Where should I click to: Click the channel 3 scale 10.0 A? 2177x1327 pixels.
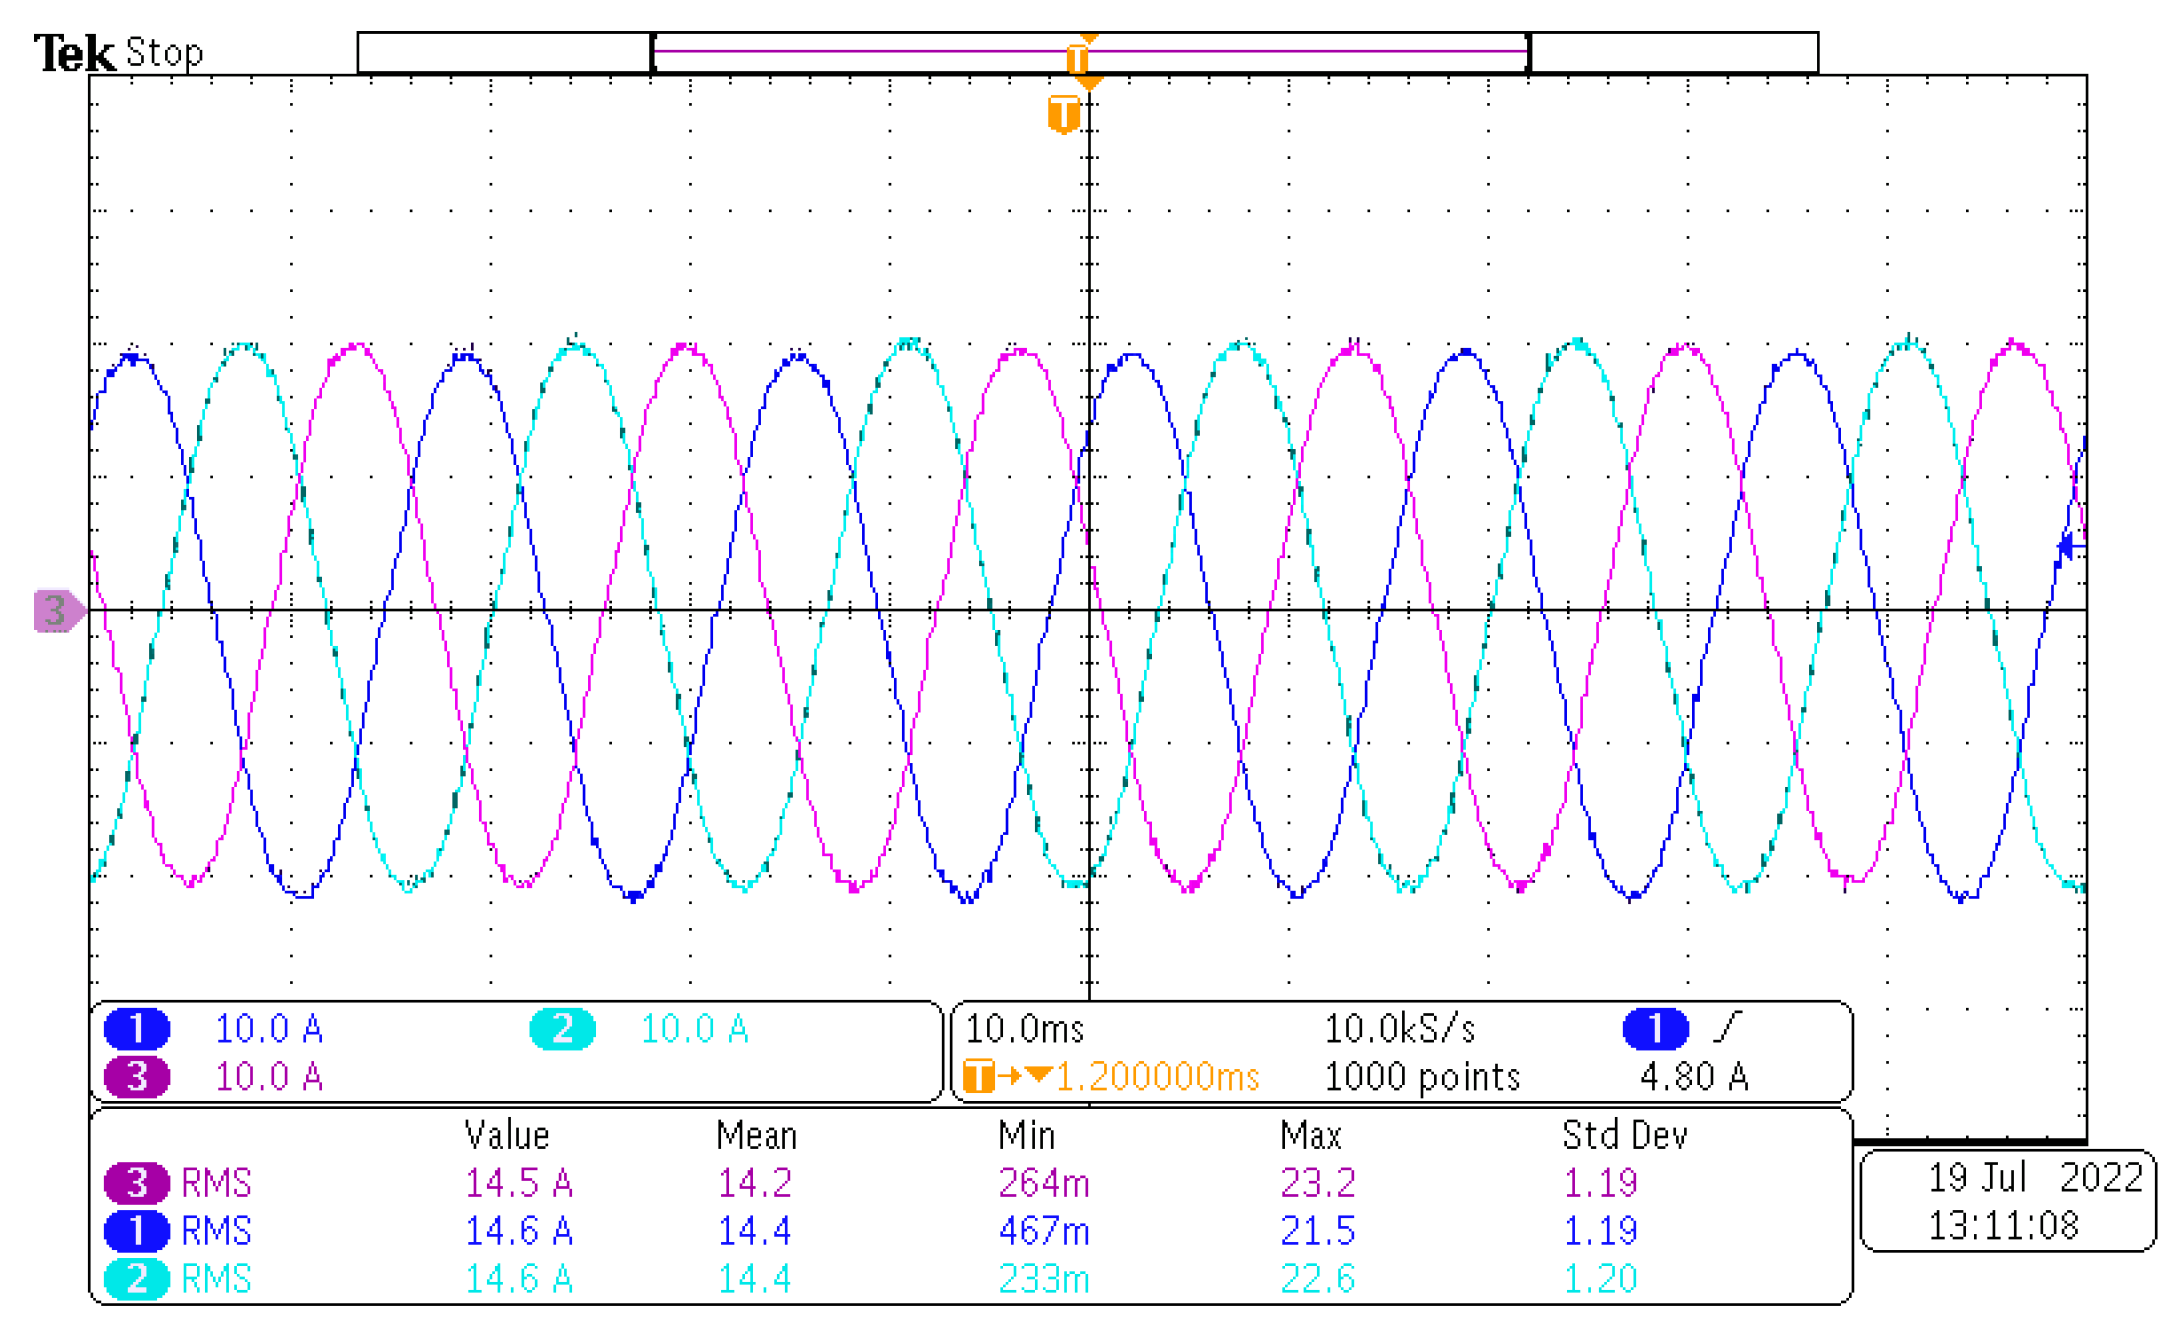click(269, 1076)
